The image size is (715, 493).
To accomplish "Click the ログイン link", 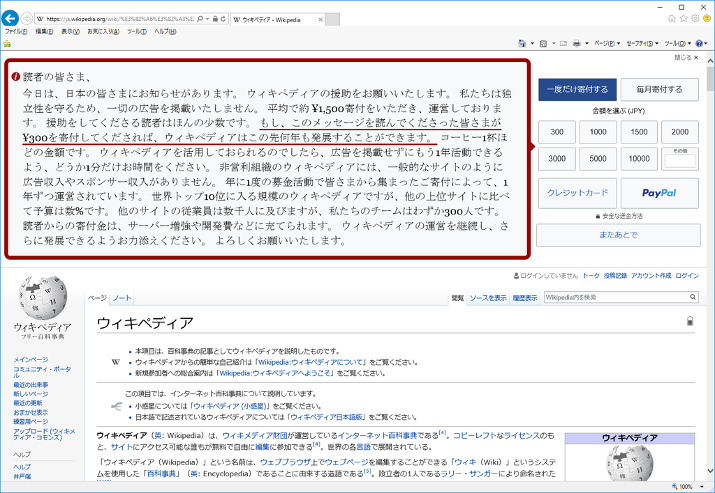I will click(687, 275).
